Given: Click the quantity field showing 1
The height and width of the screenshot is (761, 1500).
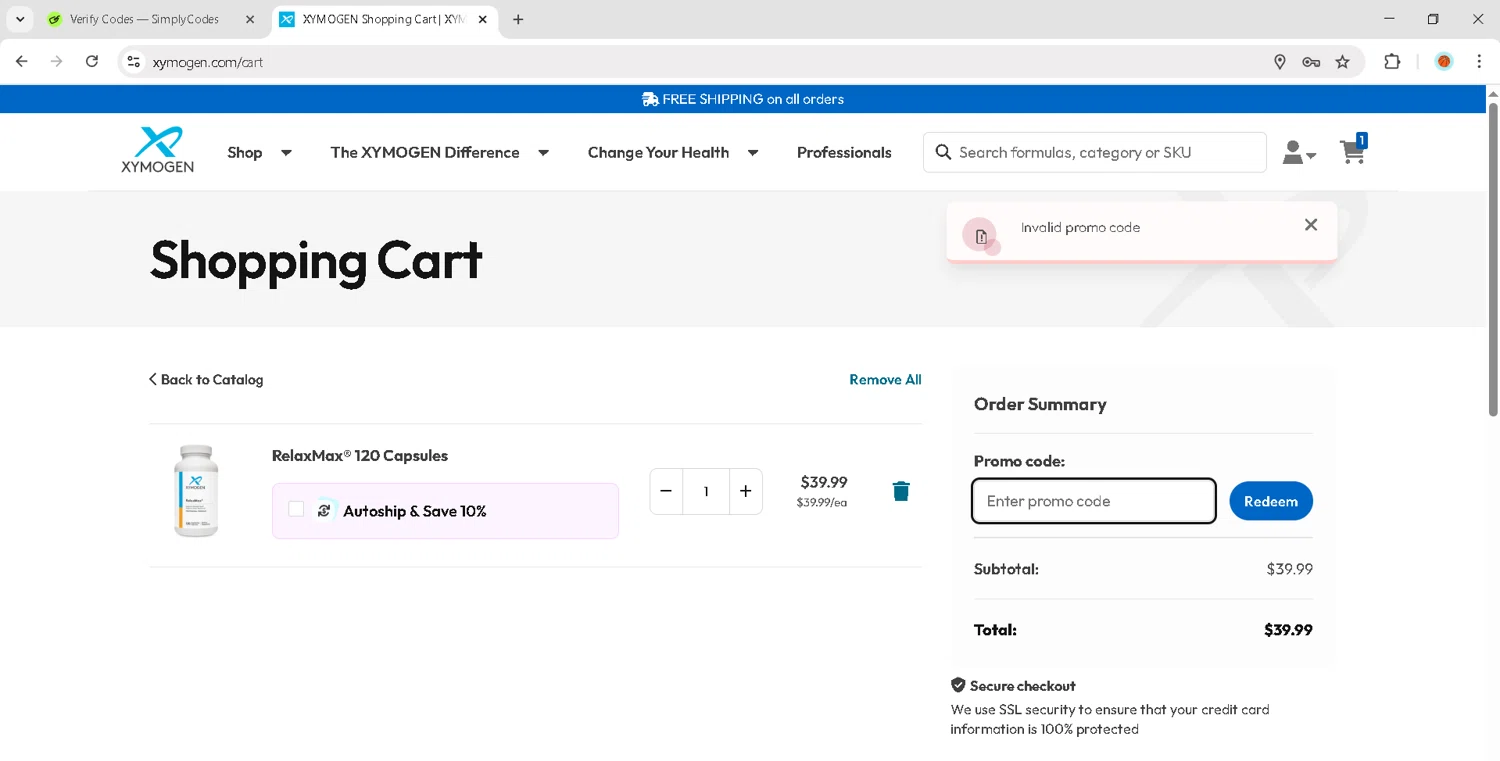Looking at the screenshot, I should click(x=706, y=491).
